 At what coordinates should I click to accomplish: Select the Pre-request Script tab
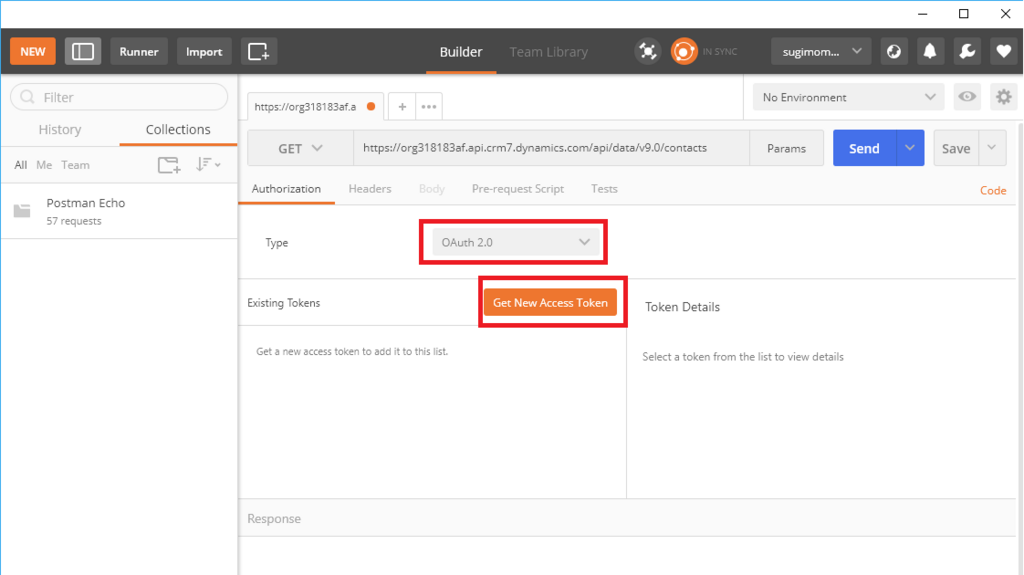[518, 189]
